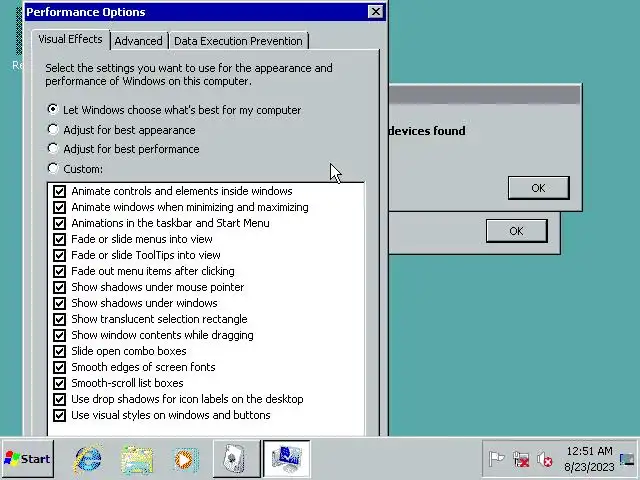The height and width of the screenshot is (480, 640).
Task: Uncheck Animate controls and elements inside windows
Action: point(60,191)
